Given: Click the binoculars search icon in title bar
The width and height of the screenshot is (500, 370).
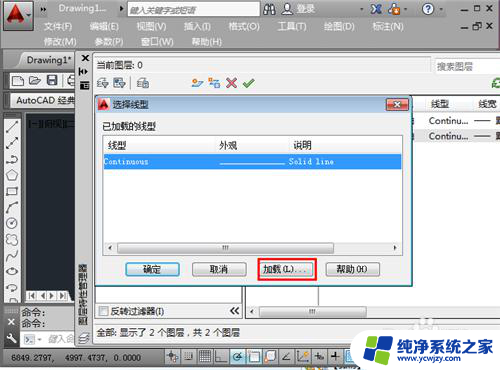Looking at the screenshot, I should tap(269, 9).
